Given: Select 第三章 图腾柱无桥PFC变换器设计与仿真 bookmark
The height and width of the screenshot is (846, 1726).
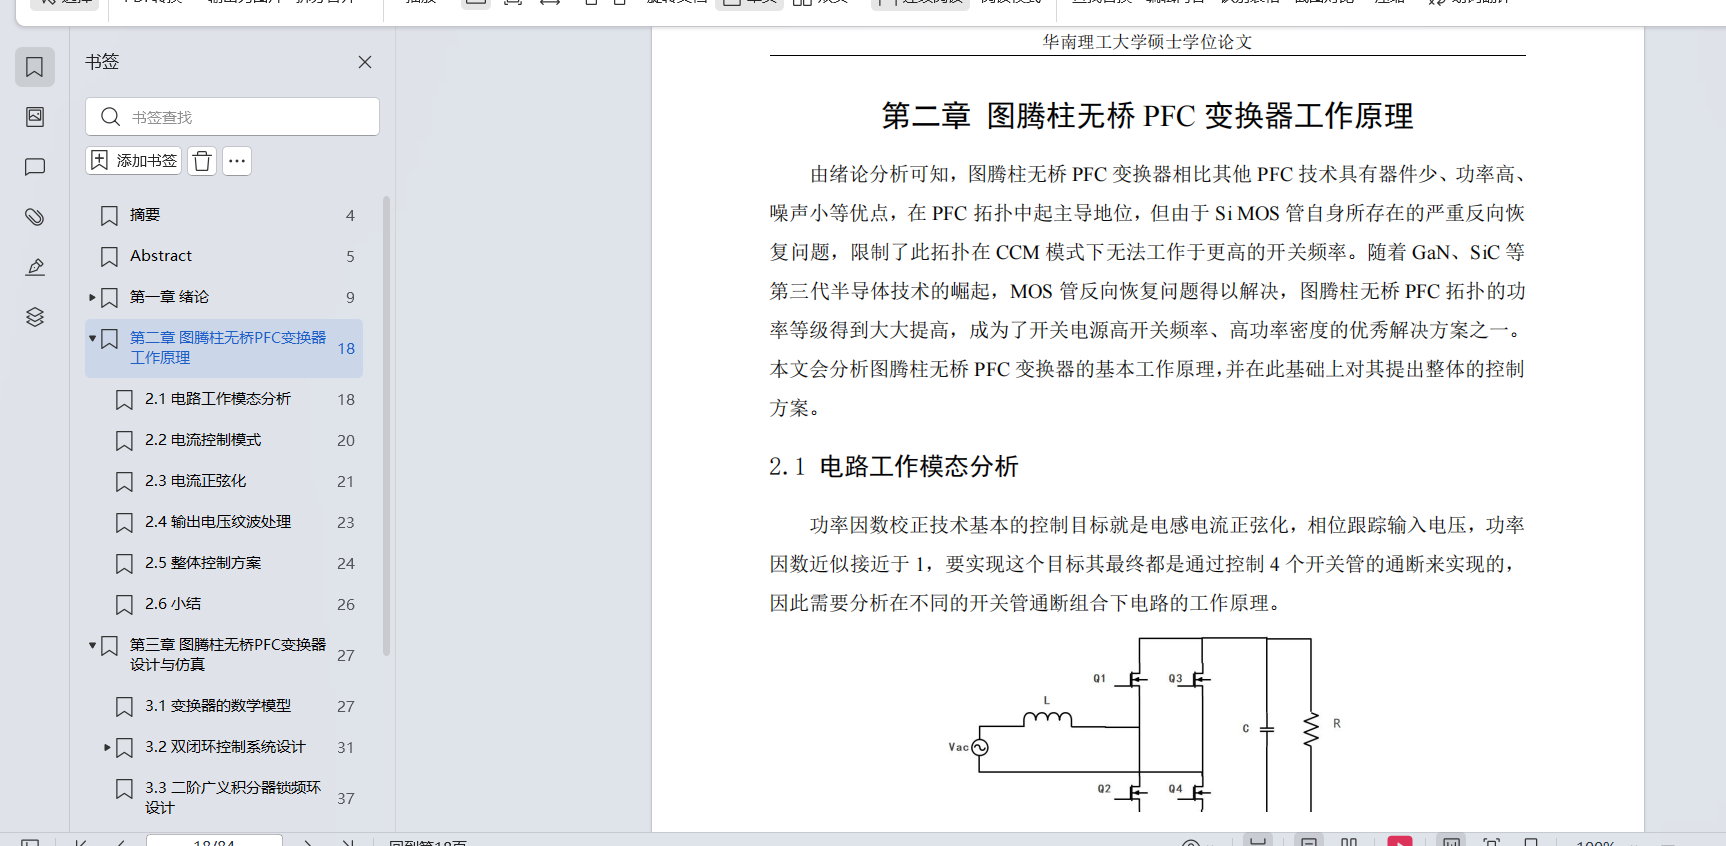Looking at the screenshot, I should pos(228,655).
